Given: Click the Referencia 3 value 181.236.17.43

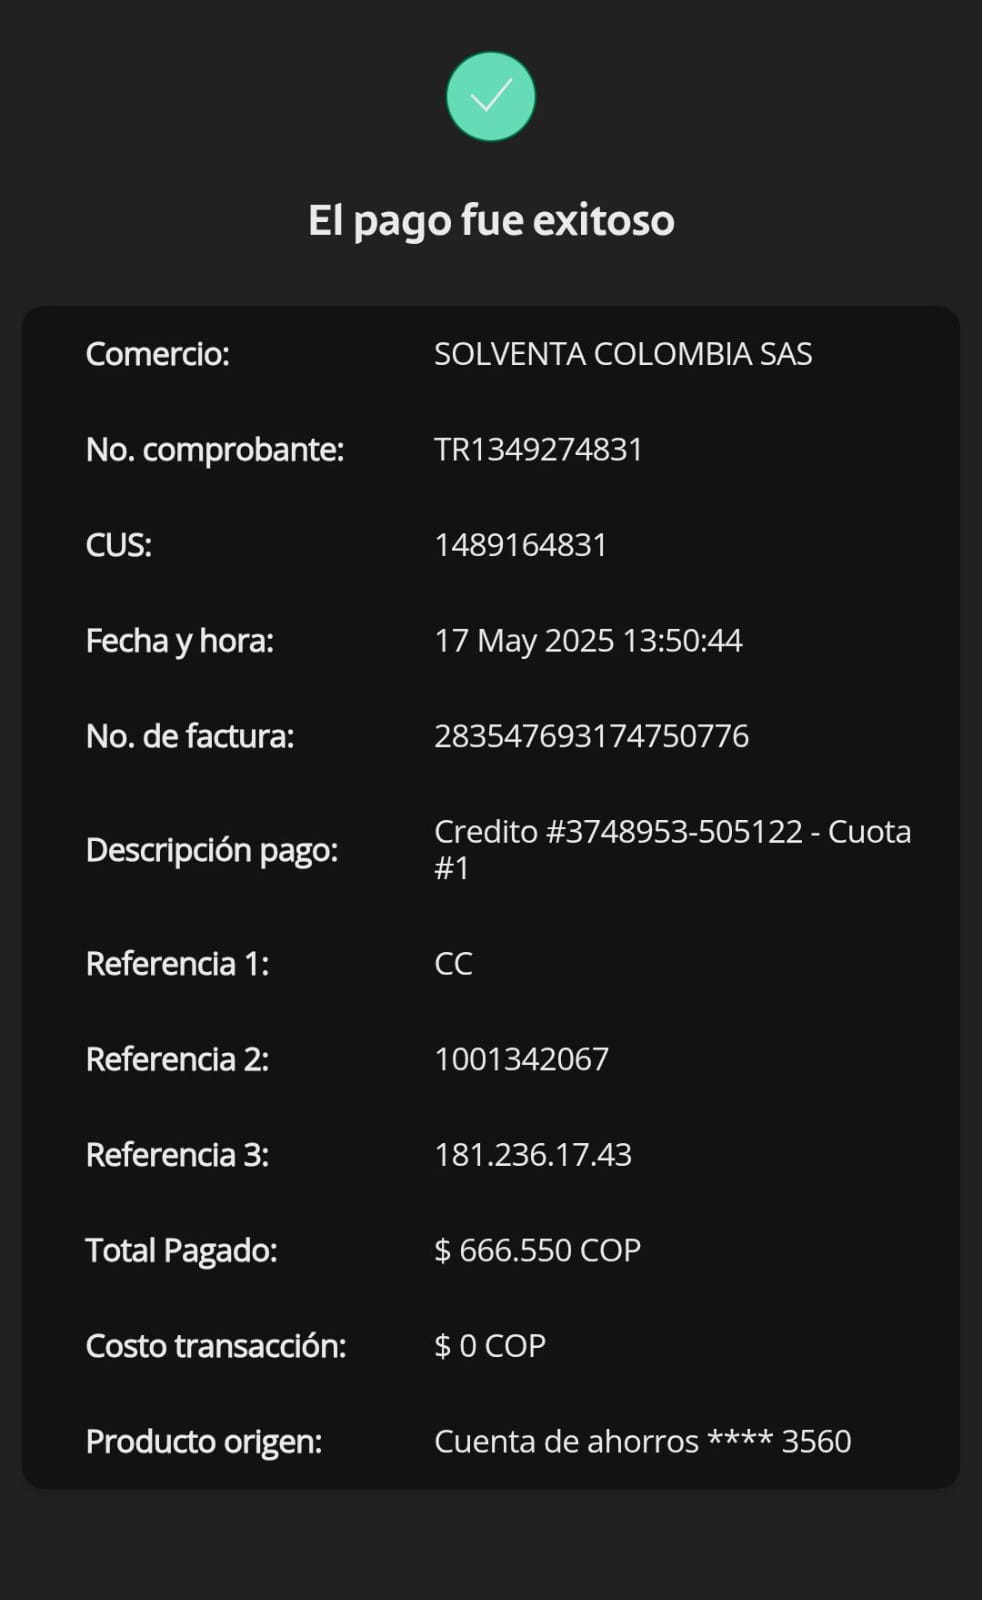Looking at the screenshot, I should pos(533,1155).
